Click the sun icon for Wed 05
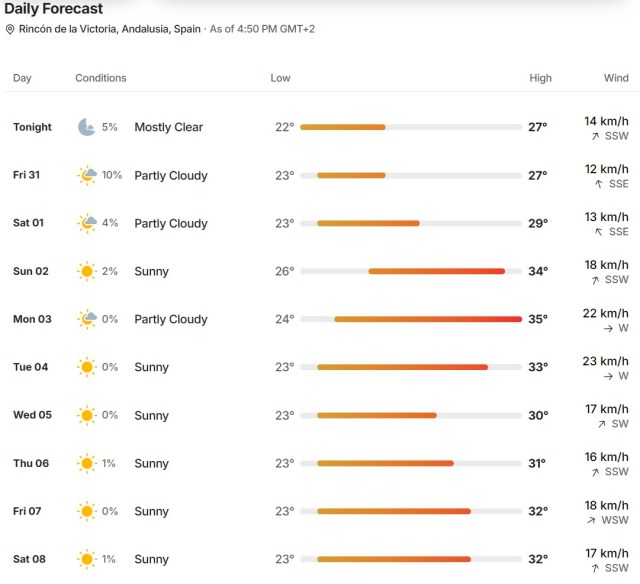Viewport: 640px width, 584px height. pyautogui.click(x=87, y=415)
